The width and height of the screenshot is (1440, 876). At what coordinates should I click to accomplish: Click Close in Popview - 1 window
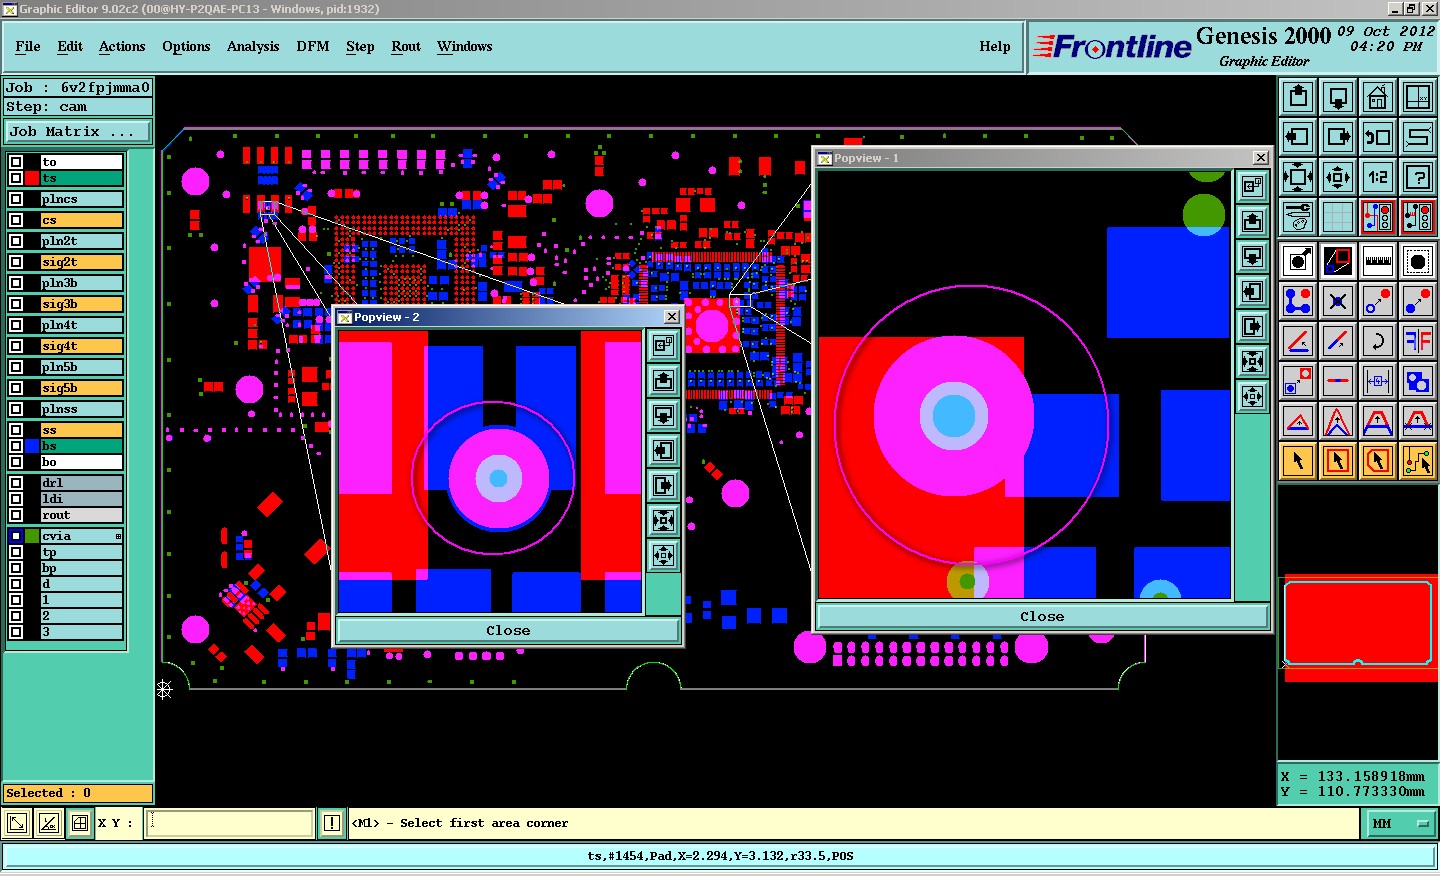[1042, 616]
